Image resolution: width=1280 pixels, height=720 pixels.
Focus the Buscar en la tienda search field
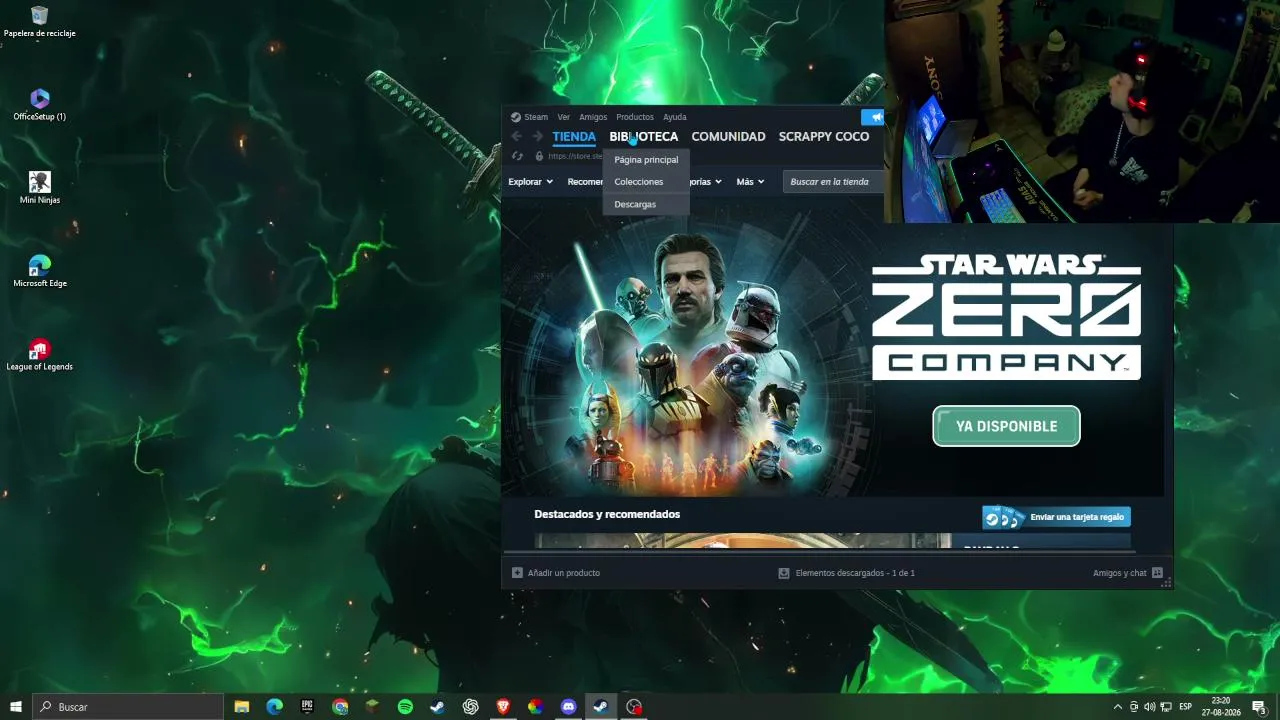[x=833, y=182]
